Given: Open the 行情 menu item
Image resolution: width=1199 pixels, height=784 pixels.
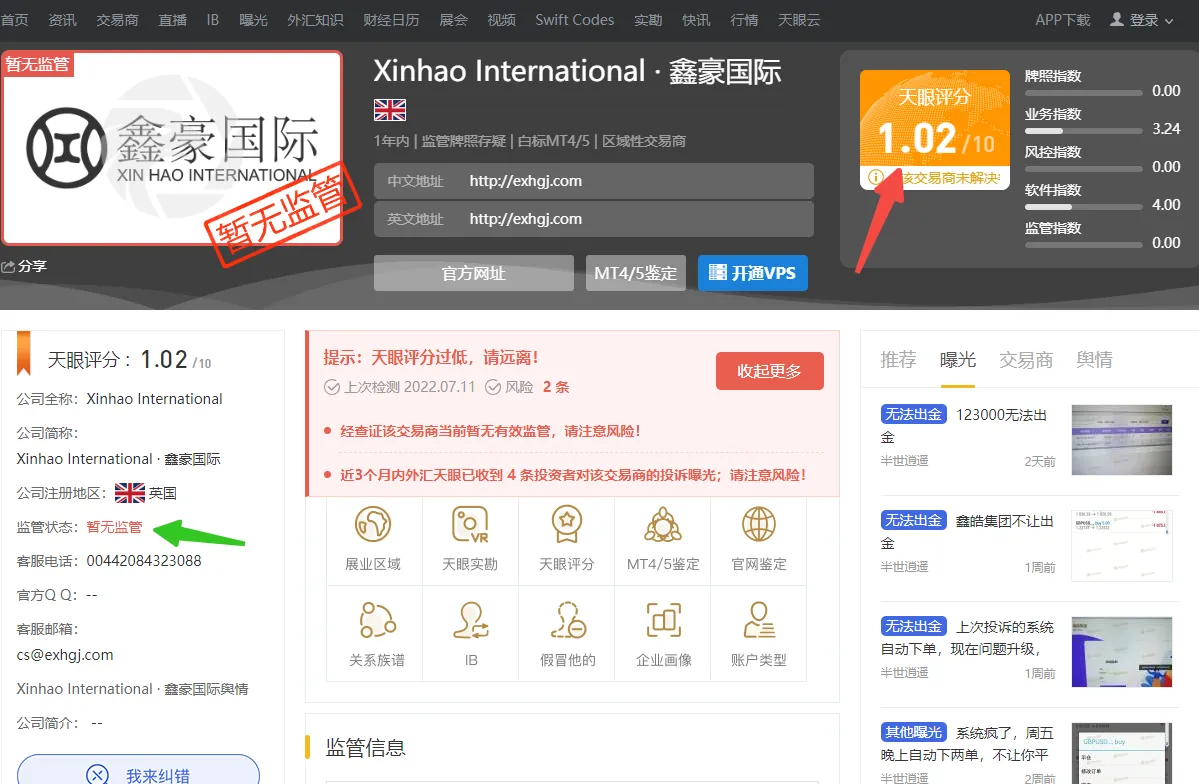Looking at the screenshot, I should coord(744,20).
